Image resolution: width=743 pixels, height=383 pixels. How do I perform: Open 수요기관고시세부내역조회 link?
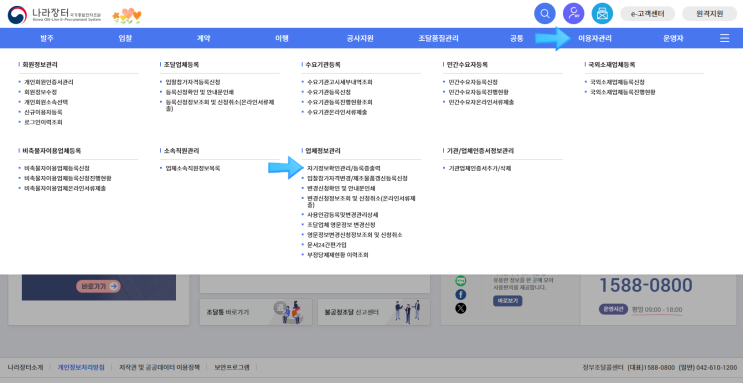(340, 82)
